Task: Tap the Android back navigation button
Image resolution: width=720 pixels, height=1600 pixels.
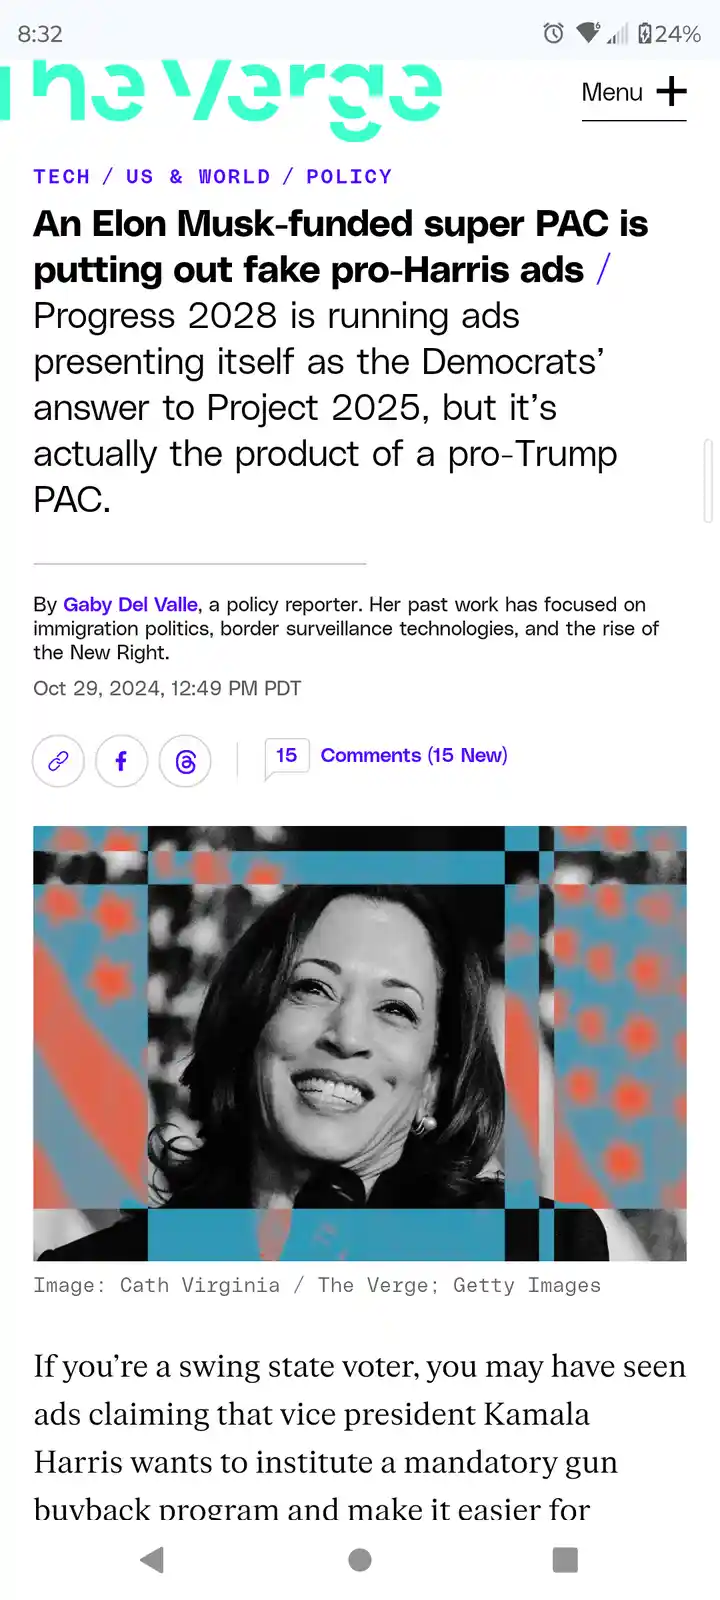Action: click(x=152, y=1559)
